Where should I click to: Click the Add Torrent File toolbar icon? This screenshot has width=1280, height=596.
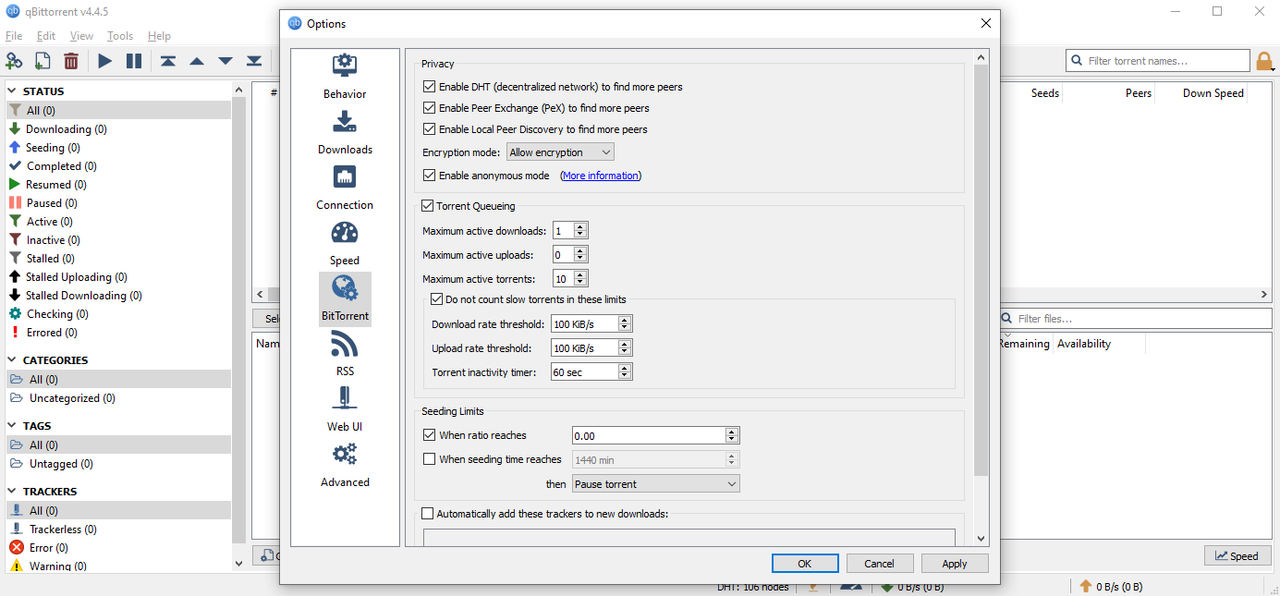tap(42, 61)
